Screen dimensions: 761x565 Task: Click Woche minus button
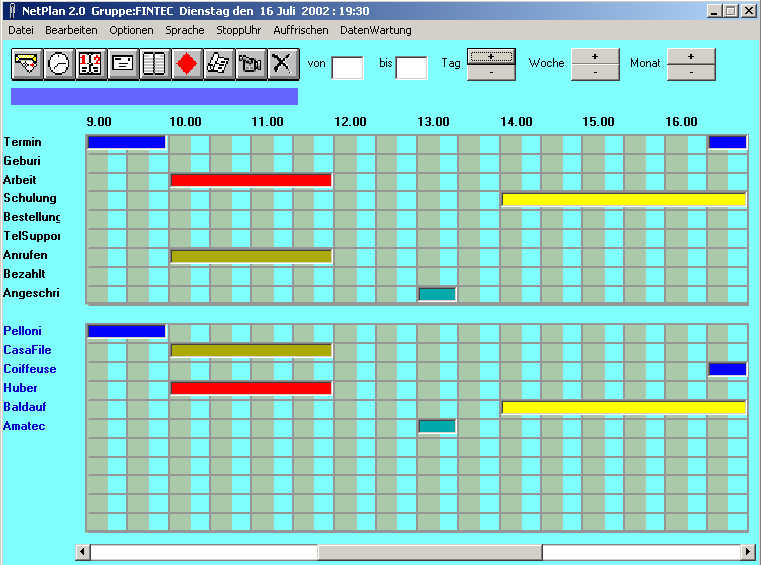click(595, 72)
